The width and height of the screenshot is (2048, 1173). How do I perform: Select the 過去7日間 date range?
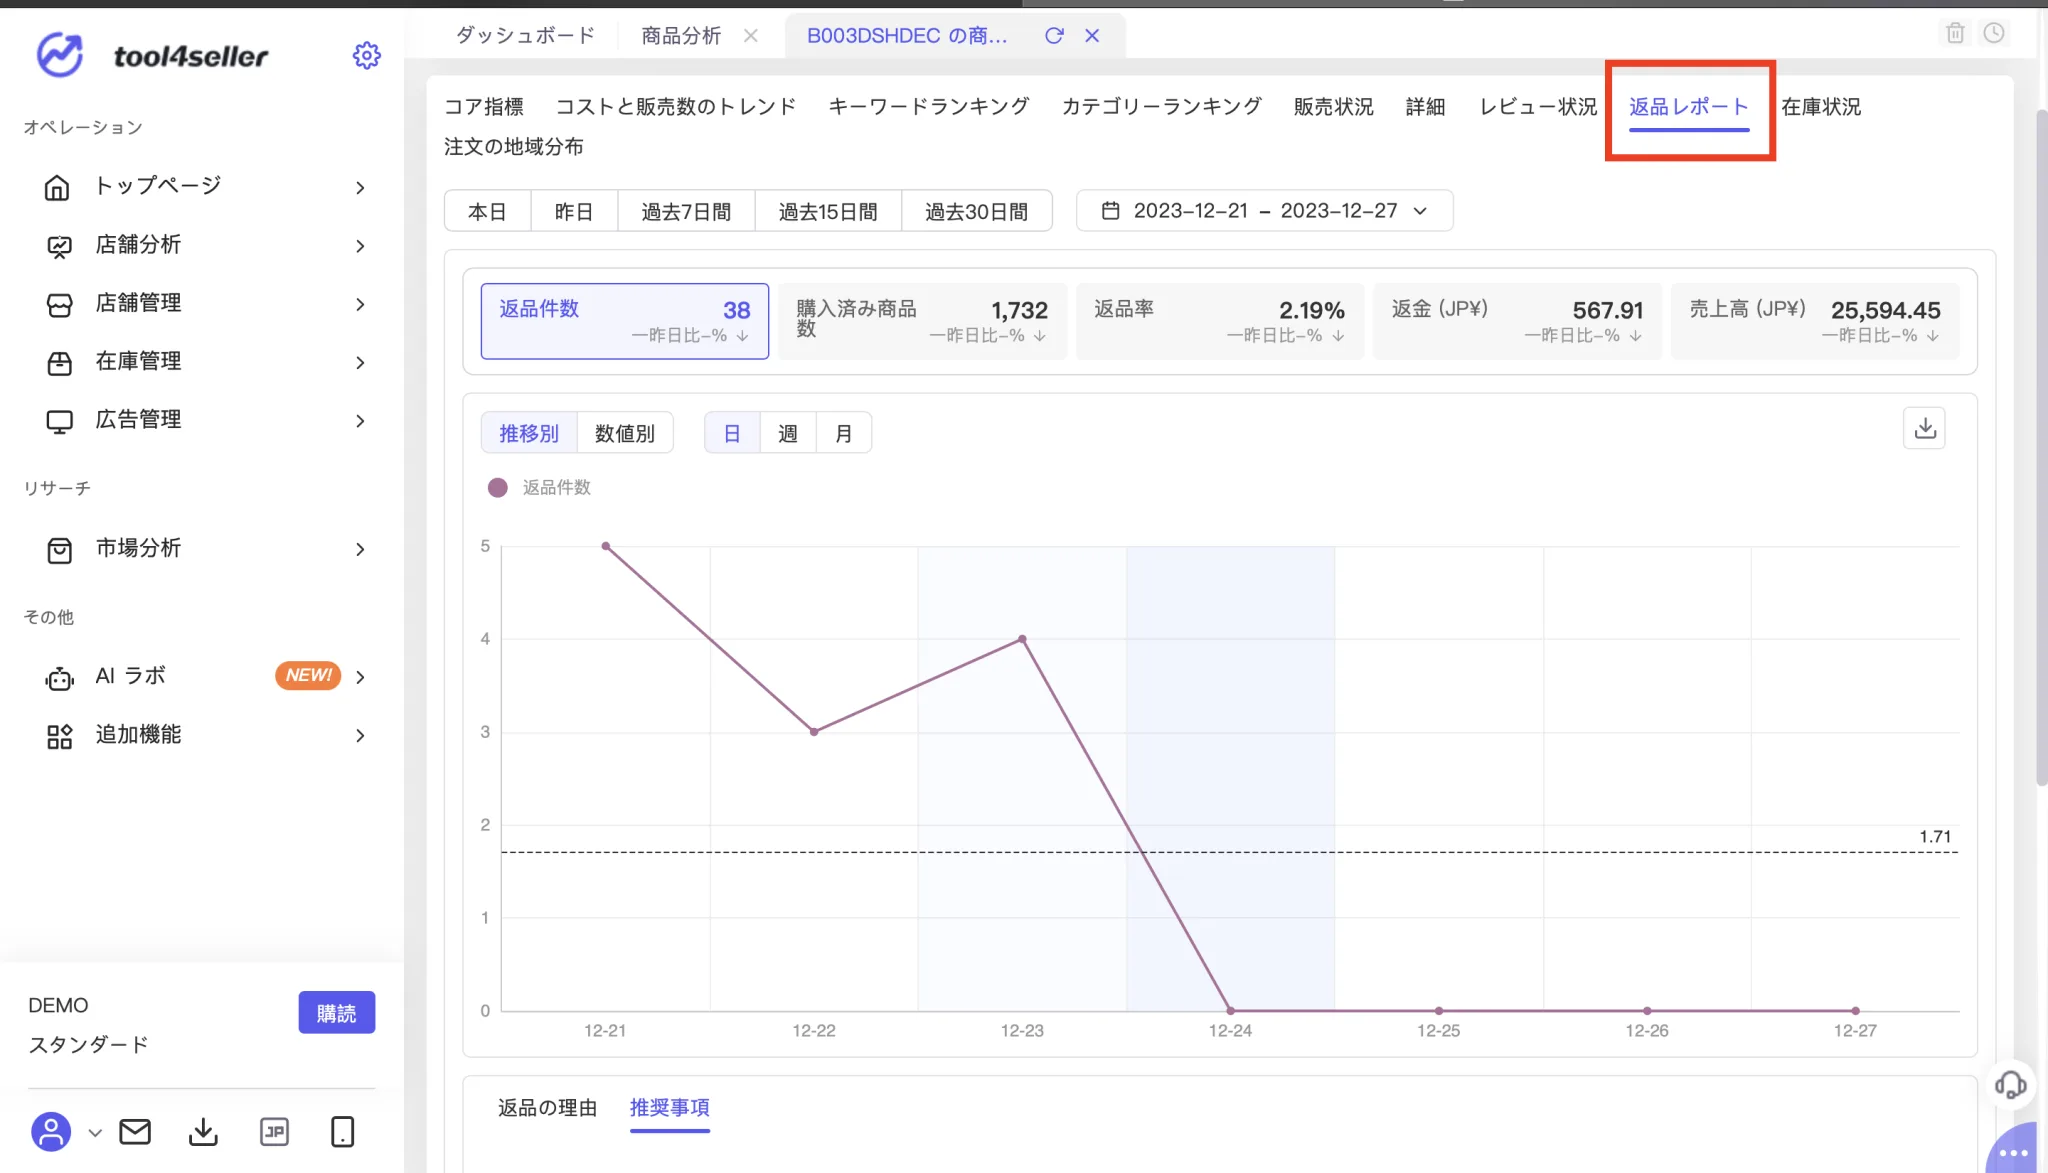click(x=686, y=211)
